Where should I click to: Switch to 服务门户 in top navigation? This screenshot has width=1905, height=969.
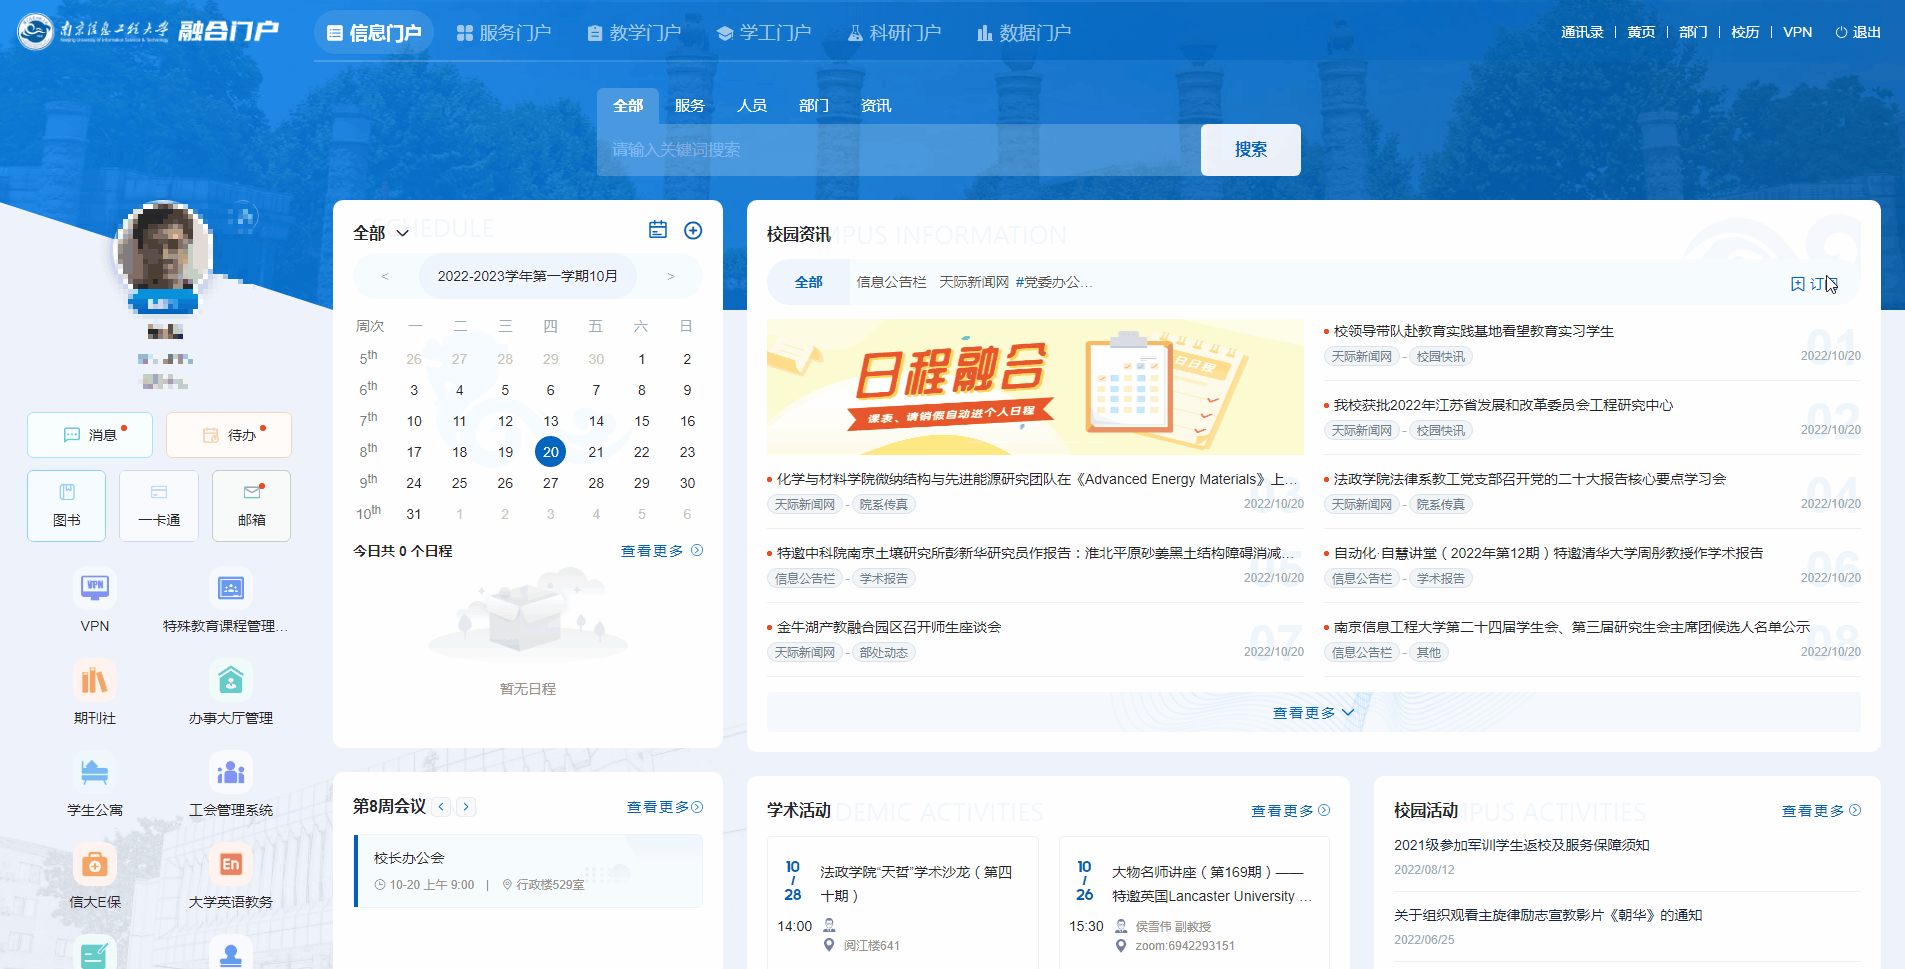[504, 33]
